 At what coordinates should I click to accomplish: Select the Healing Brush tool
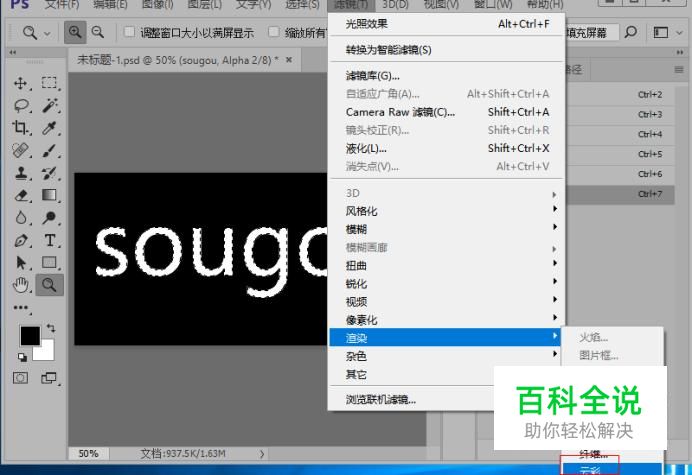click(20, 151)
